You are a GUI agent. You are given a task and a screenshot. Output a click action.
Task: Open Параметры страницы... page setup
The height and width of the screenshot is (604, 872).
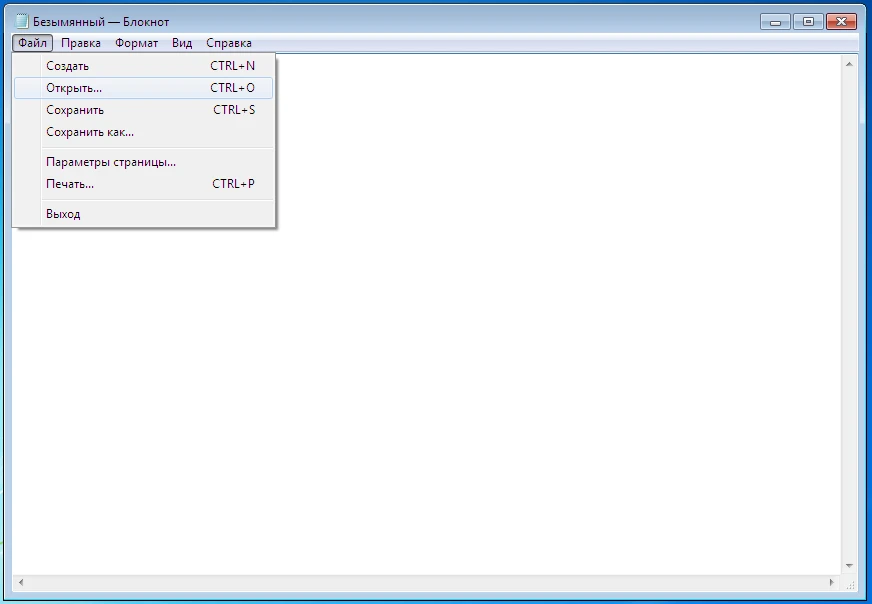(111, 162)
